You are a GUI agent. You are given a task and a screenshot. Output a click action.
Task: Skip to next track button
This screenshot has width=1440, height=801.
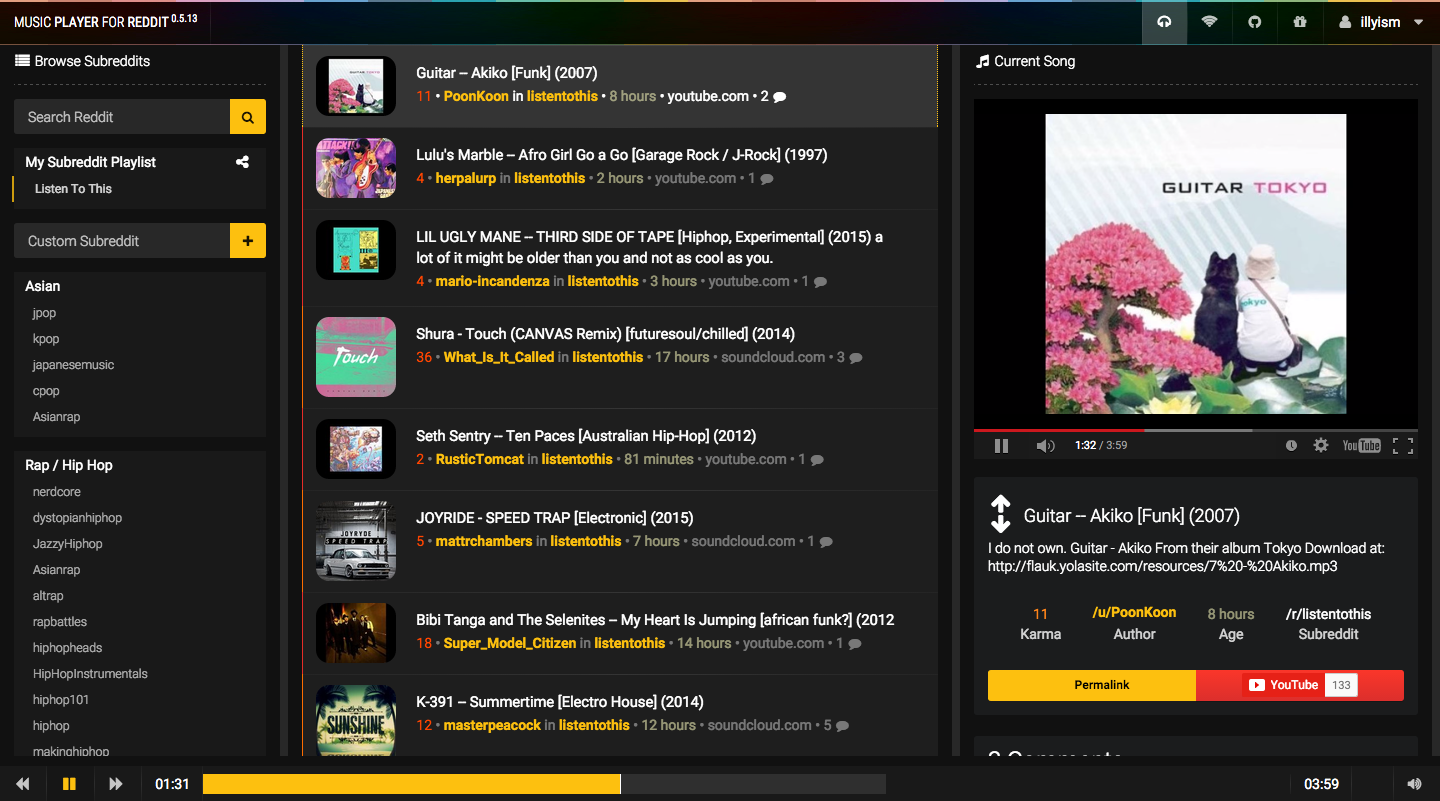point(116,784)
